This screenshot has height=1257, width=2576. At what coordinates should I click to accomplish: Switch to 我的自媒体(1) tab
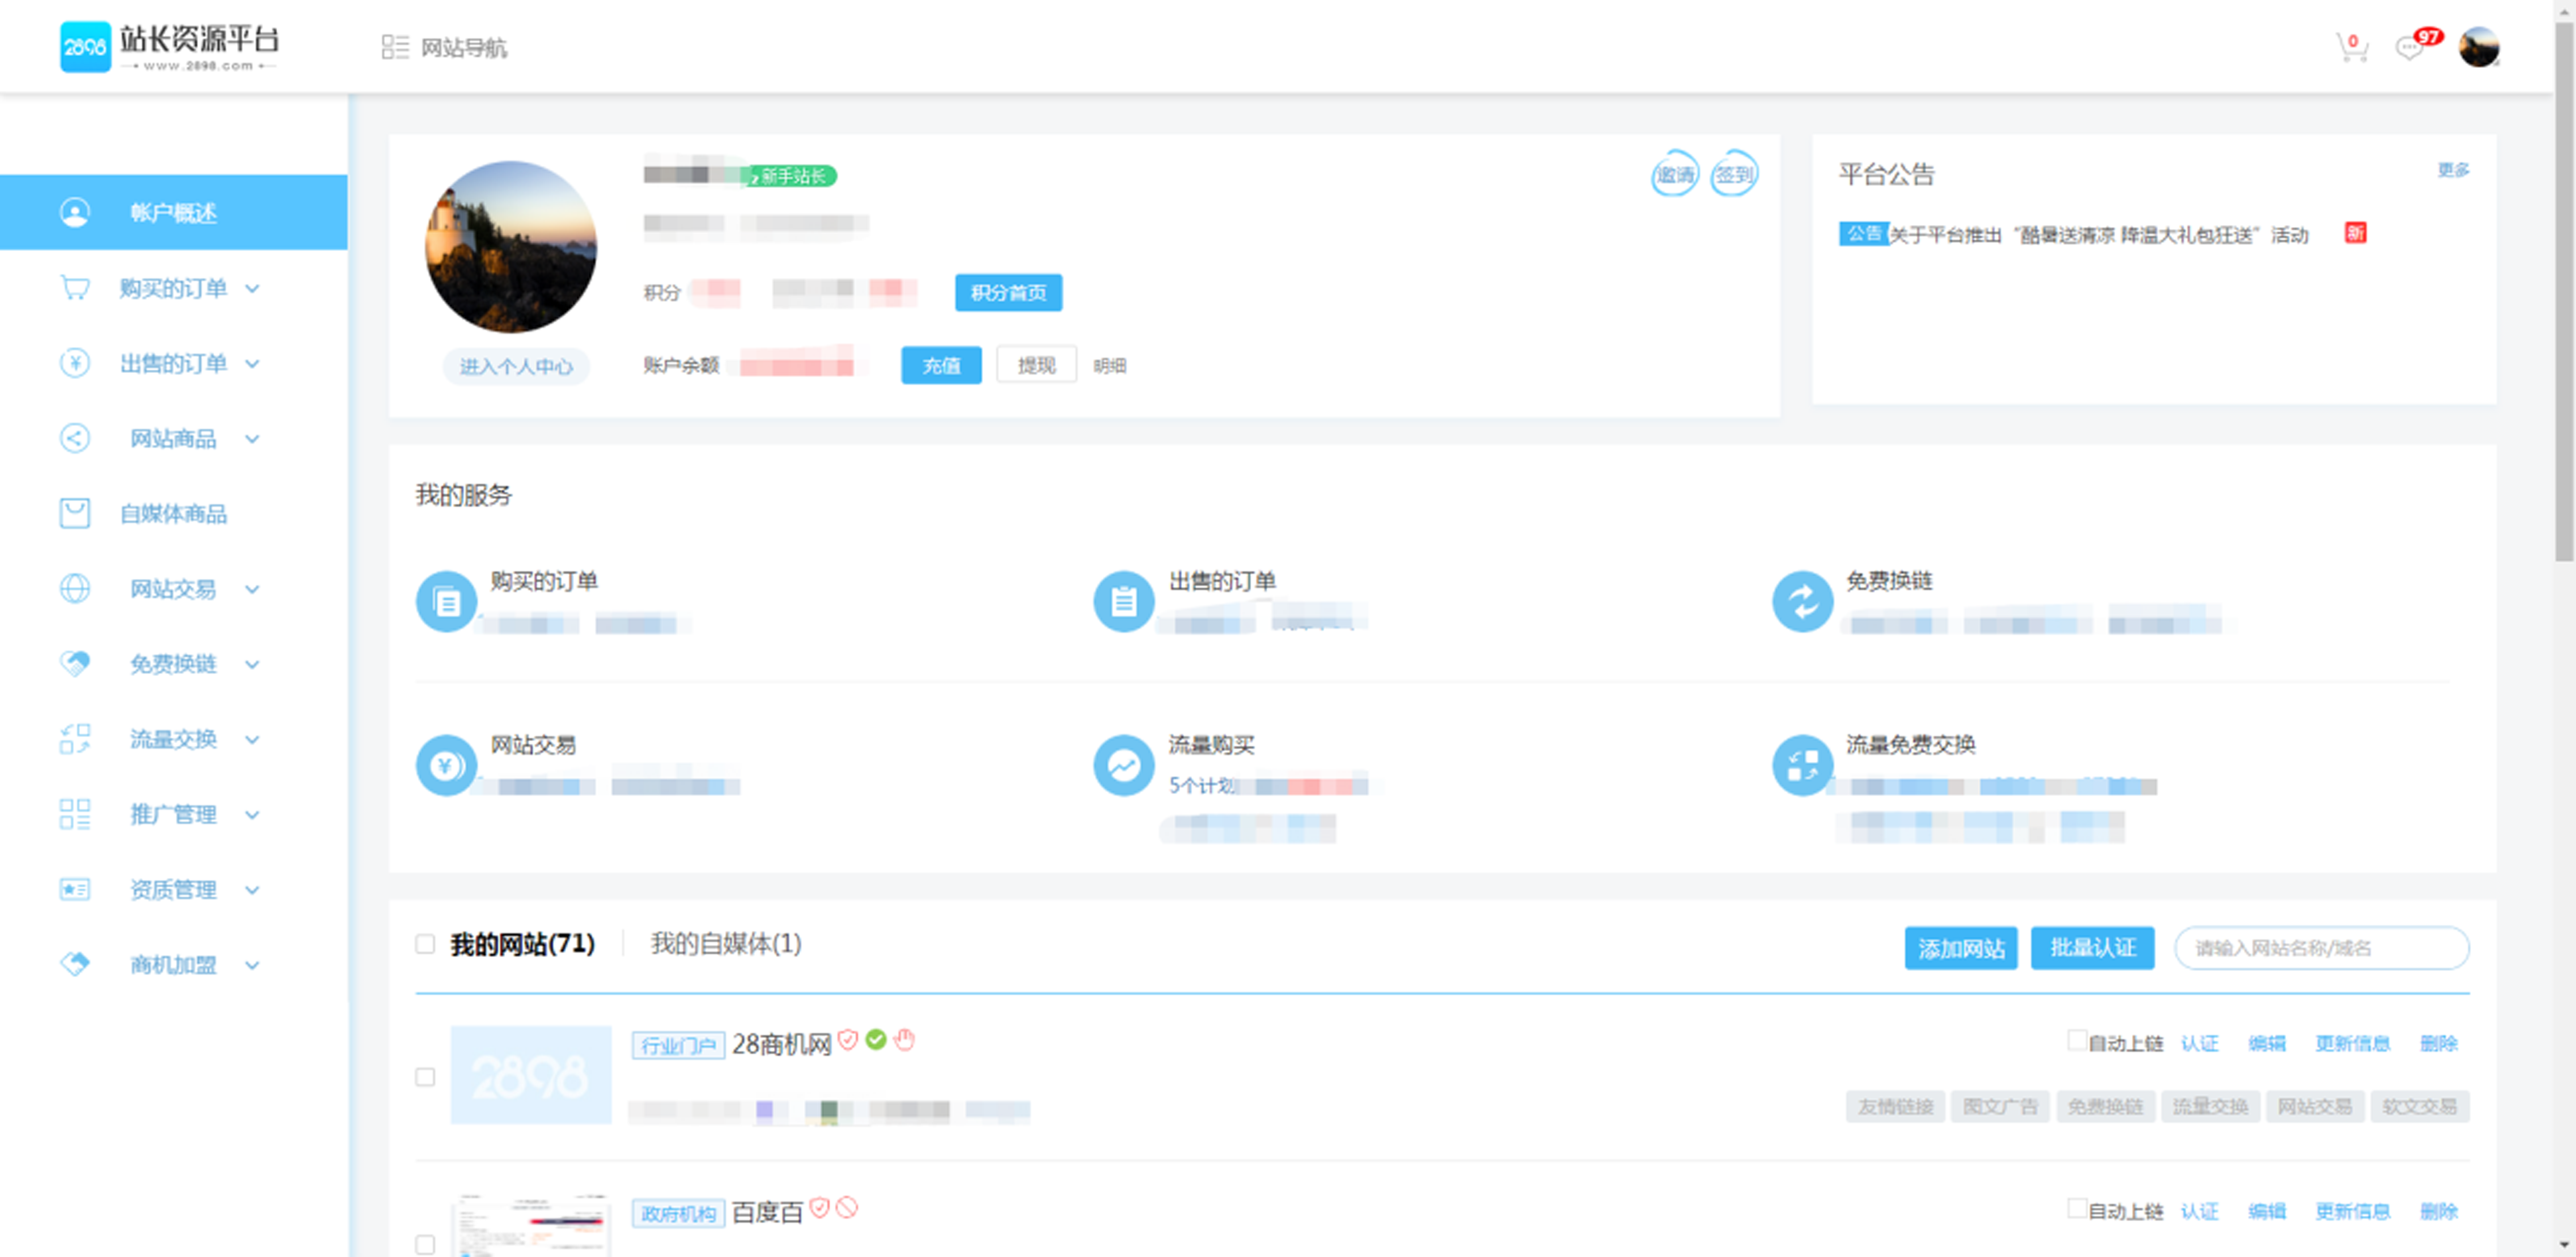click(x=726, y=944)
